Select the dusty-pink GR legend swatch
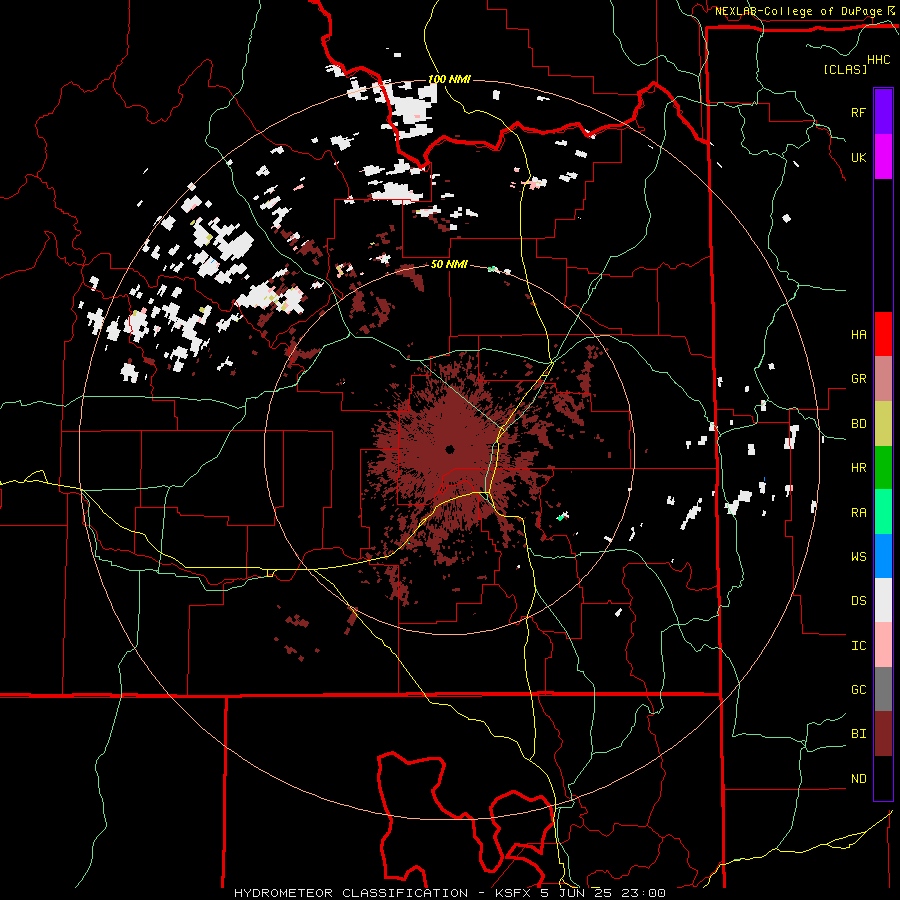 [883, 379]
